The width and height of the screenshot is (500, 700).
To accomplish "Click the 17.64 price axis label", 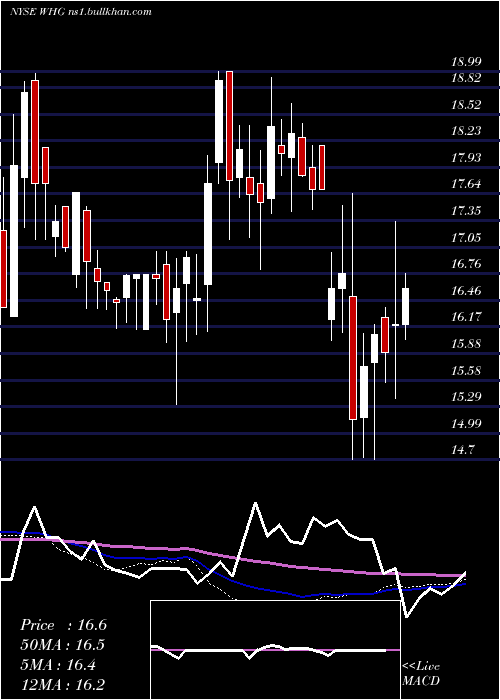I will (x=466, y=184).
